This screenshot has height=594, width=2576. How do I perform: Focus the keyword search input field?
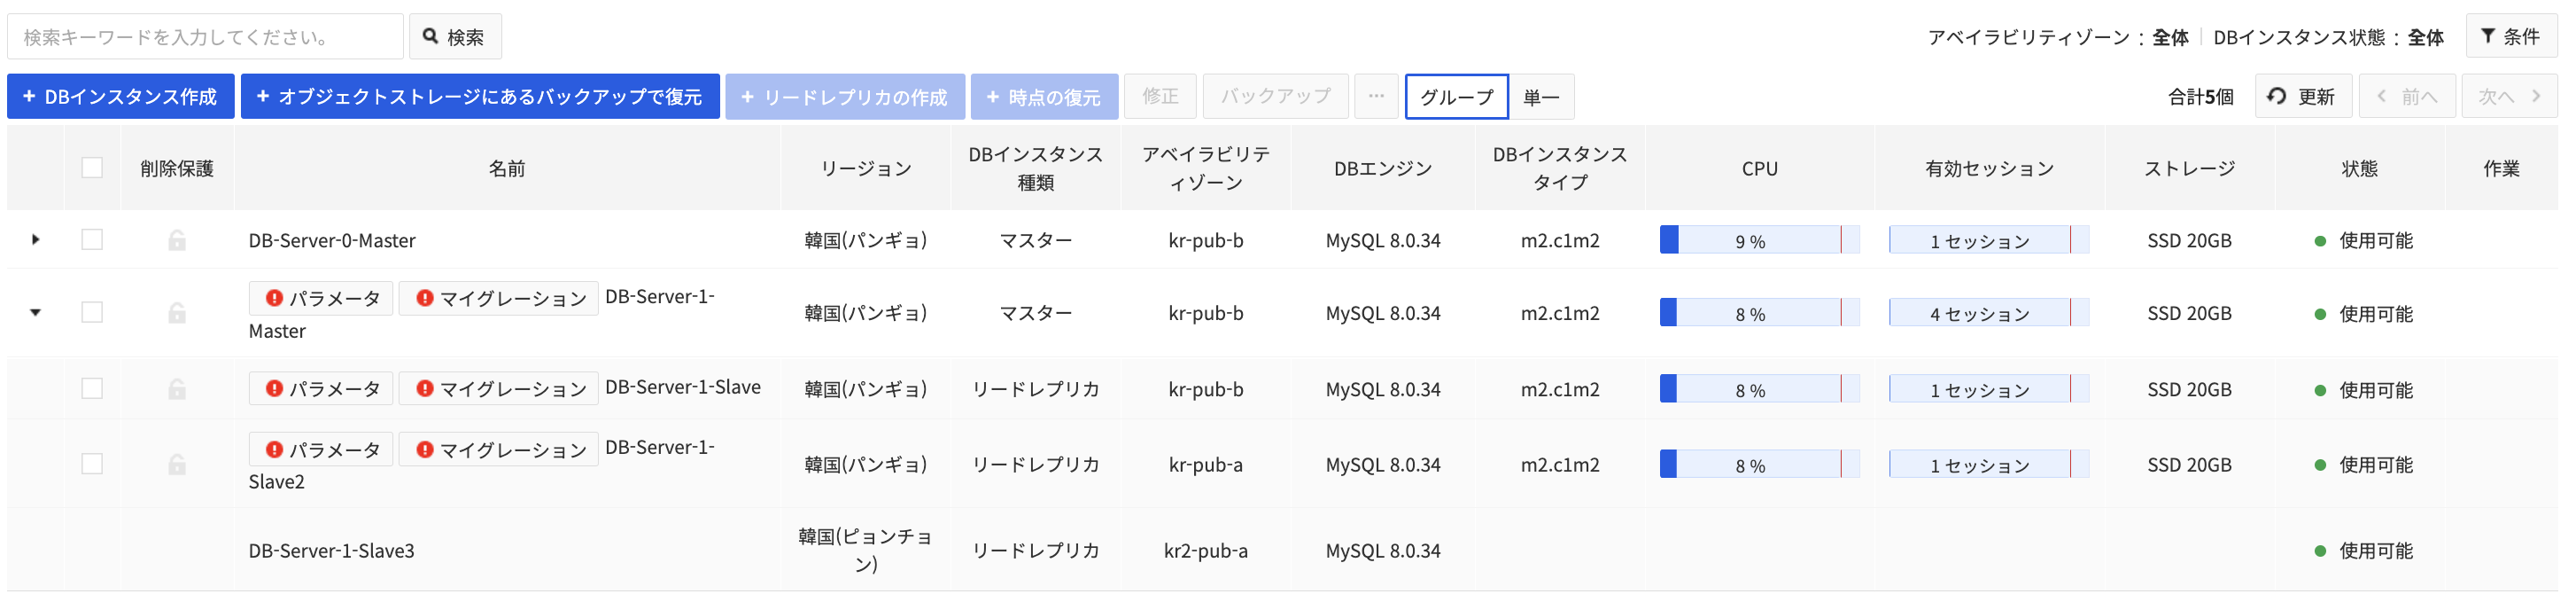tap(205, 37)
